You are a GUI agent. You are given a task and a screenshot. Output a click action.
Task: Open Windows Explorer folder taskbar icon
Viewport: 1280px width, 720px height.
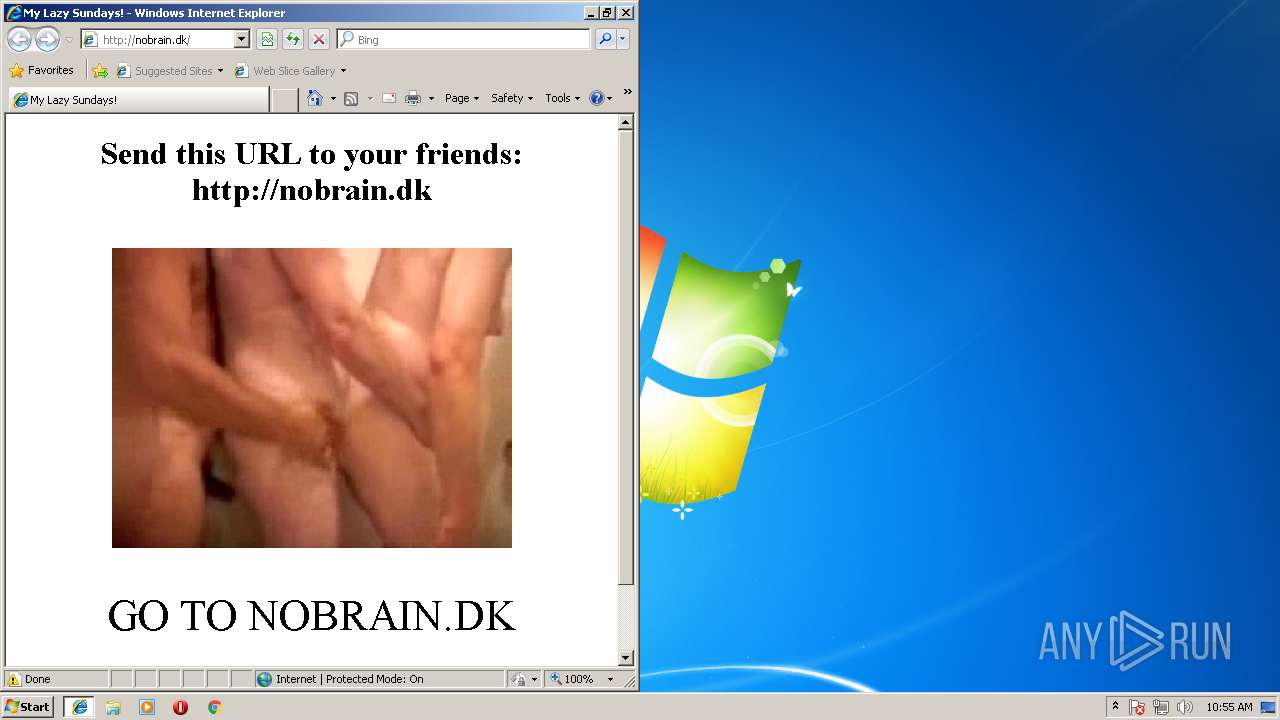[x=113, y=707]
